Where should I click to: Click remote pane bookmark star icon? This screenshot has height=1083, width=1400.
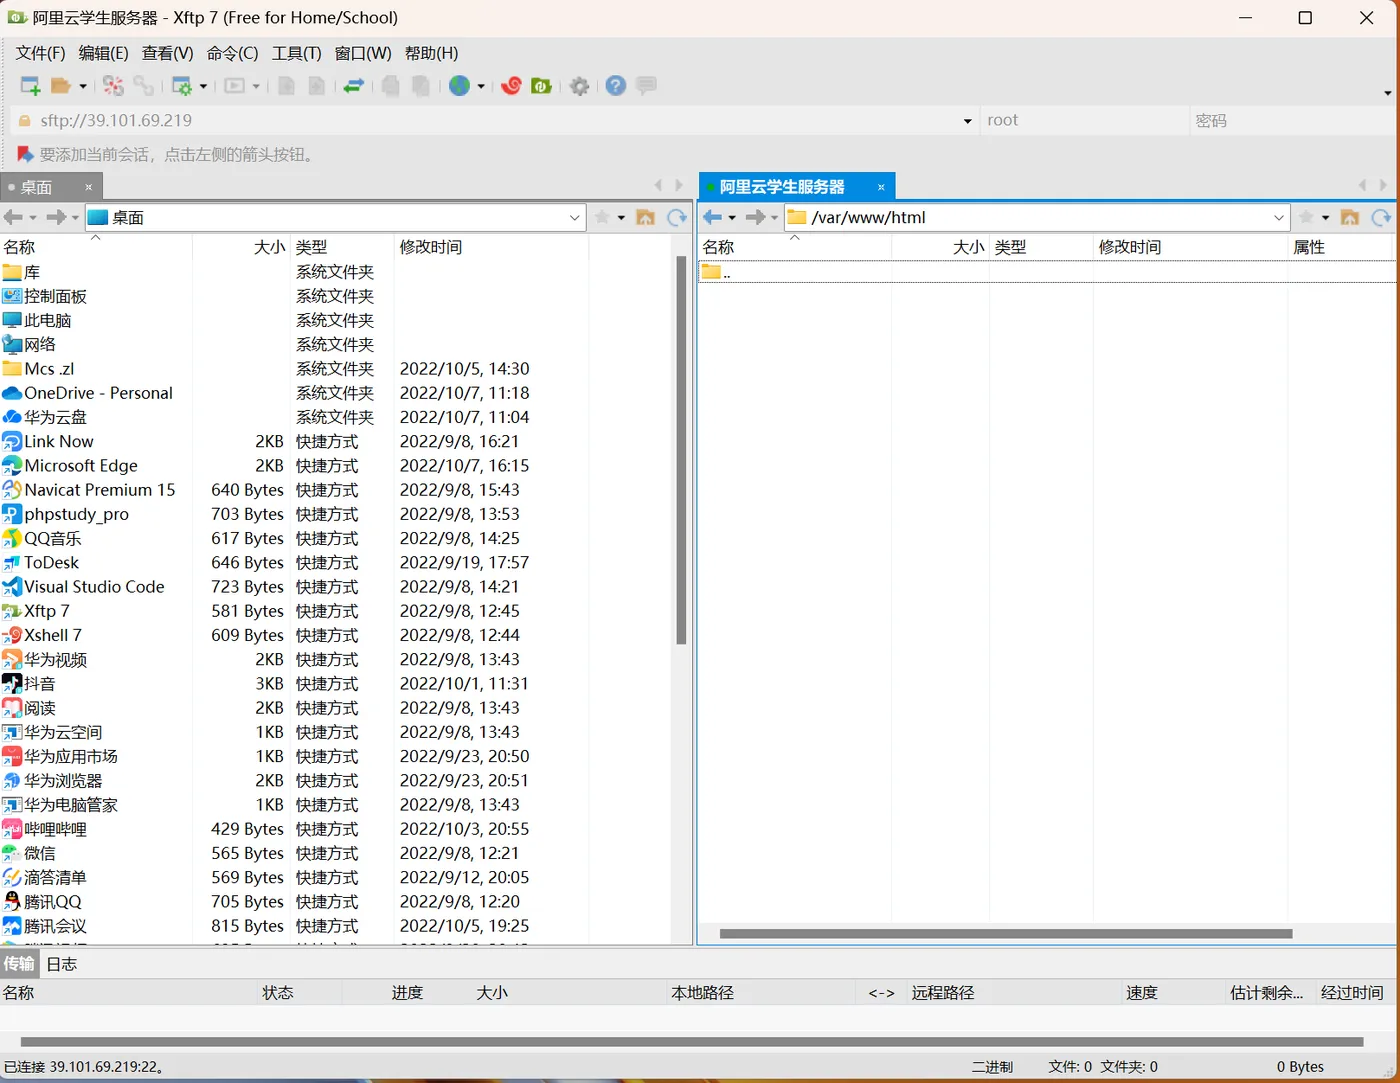(x=1306, y=217)
